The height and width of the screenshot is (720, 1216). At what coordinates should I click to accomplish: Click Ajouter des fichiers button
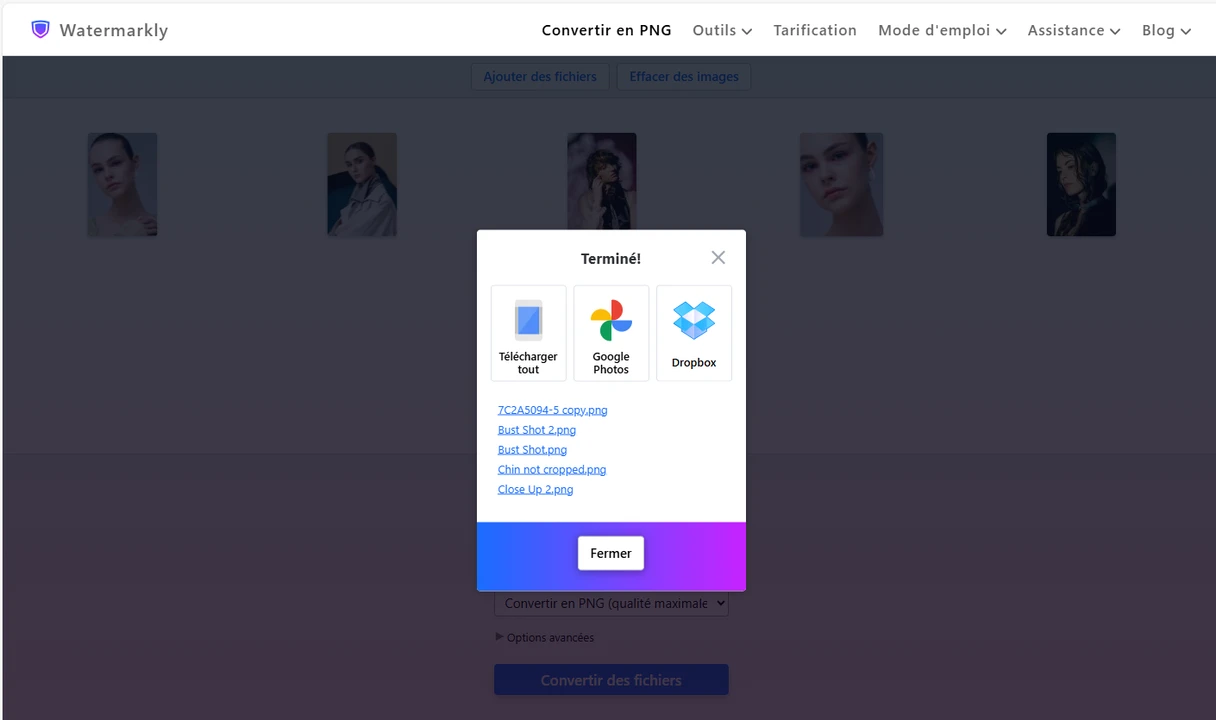click(540, 77)
